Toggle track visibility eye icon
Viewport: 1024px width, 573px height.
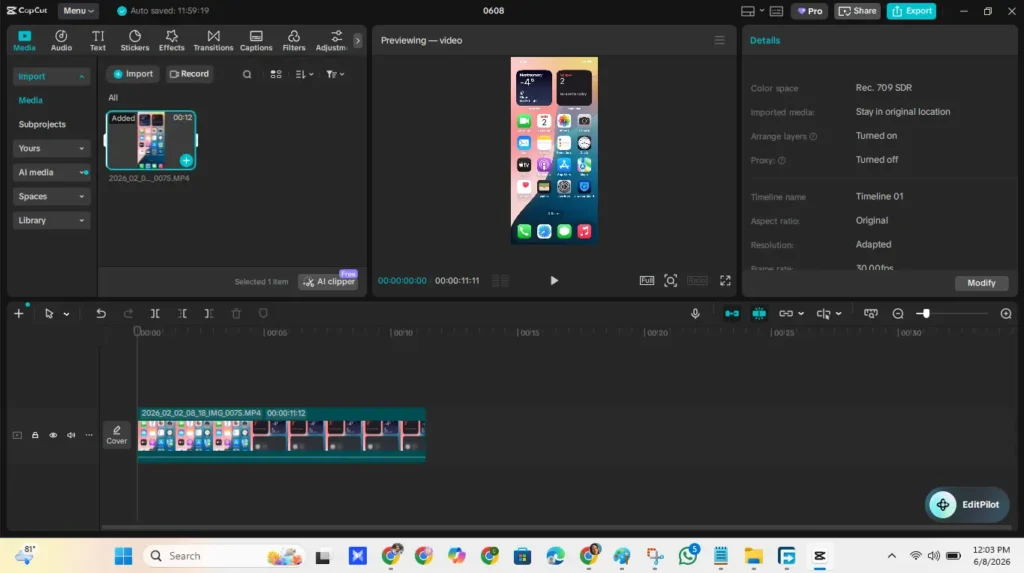pos(53,435)
